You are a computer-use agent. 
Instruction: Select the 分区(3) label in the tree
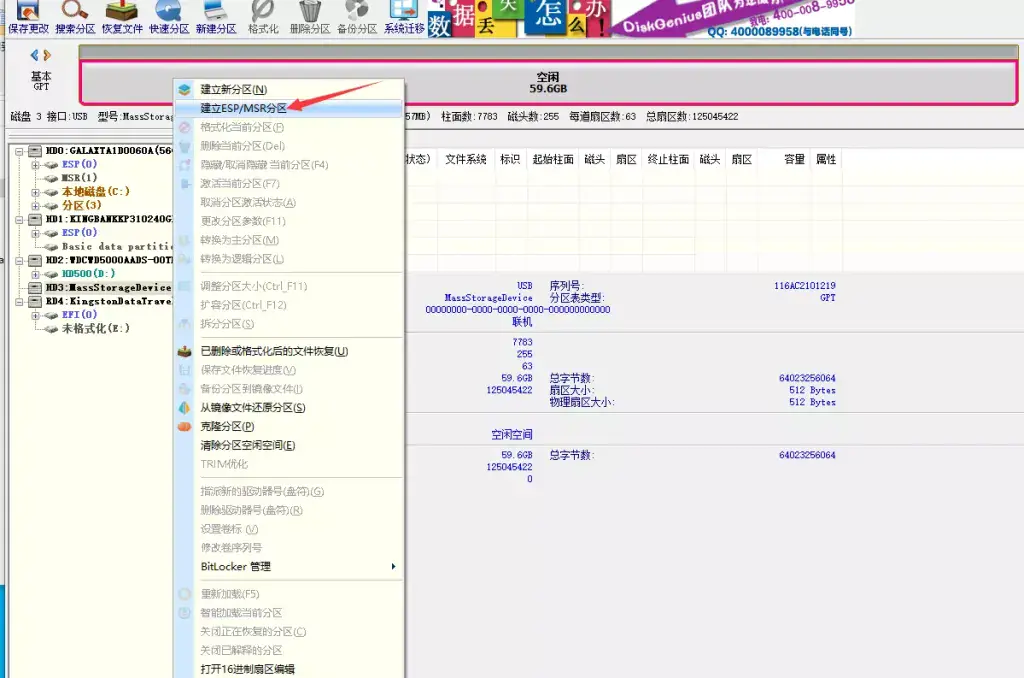pyautogui.click(x=82, y=206)
